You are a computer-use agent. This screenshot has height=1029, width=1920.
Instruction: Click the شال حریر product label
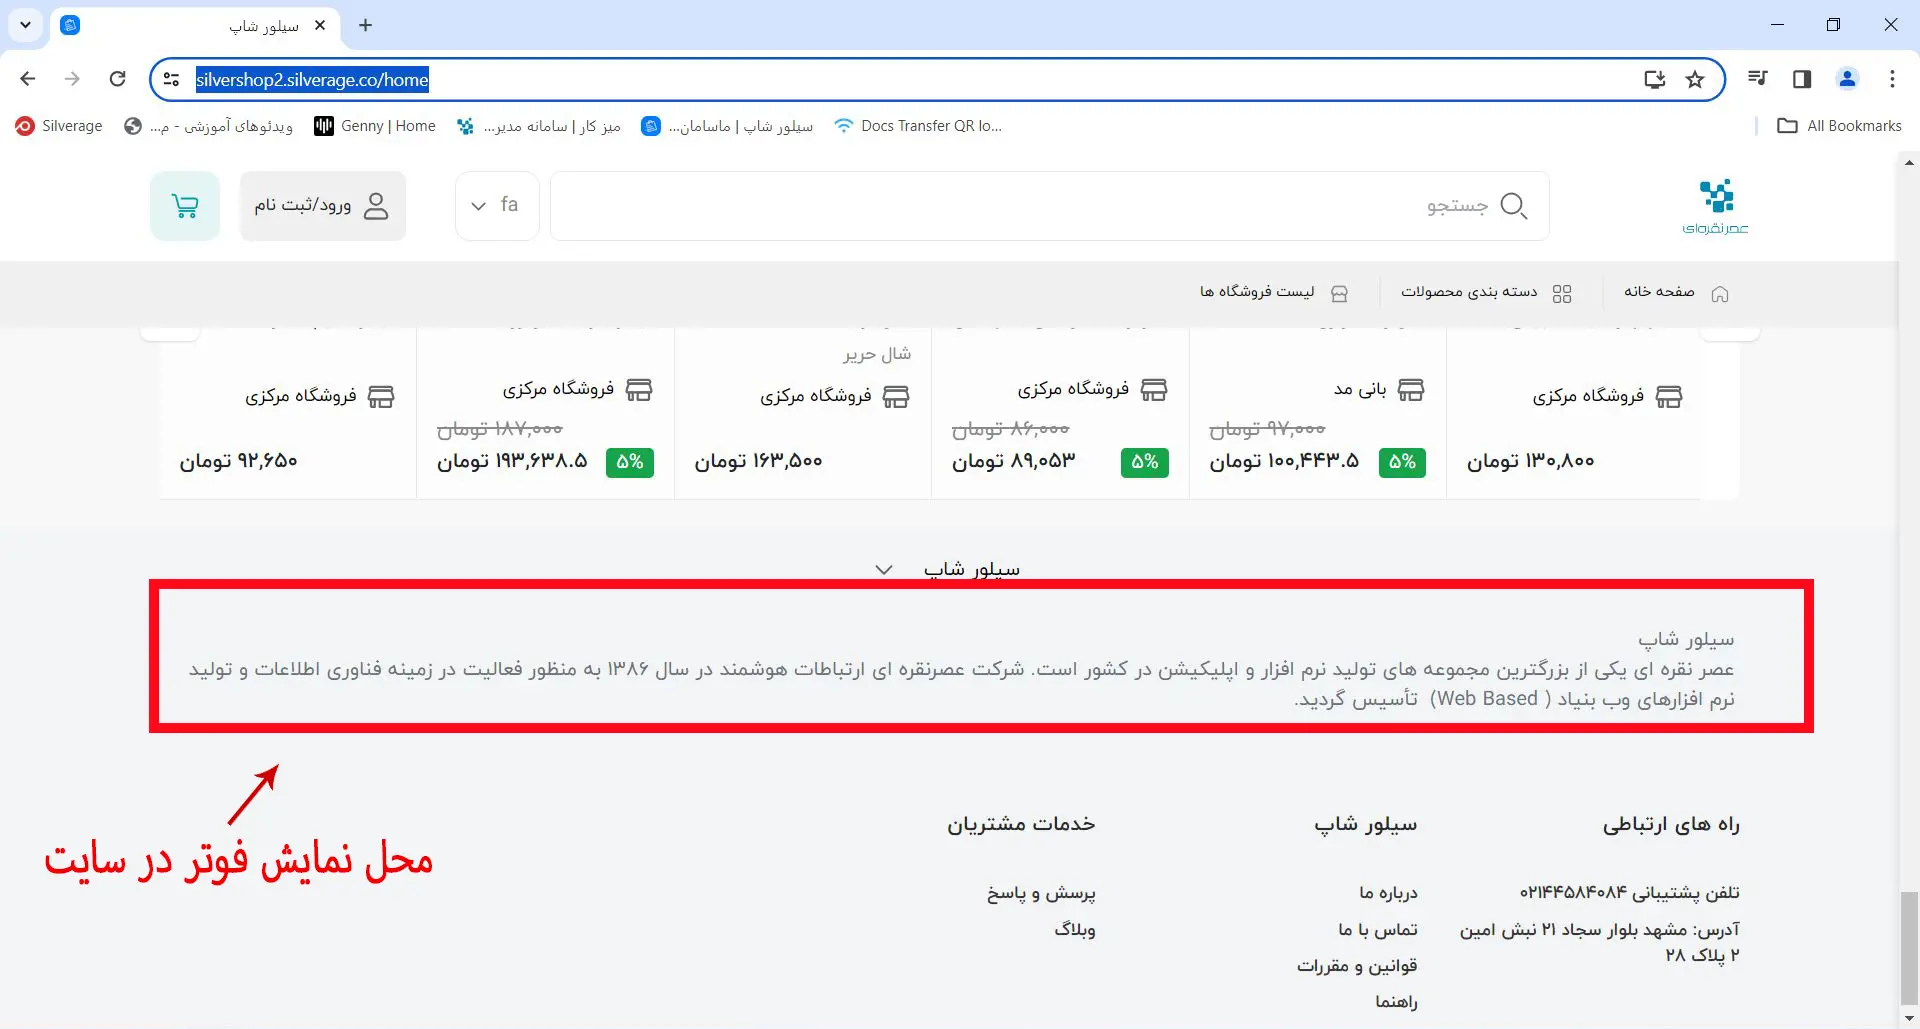[x=876, y=354]
